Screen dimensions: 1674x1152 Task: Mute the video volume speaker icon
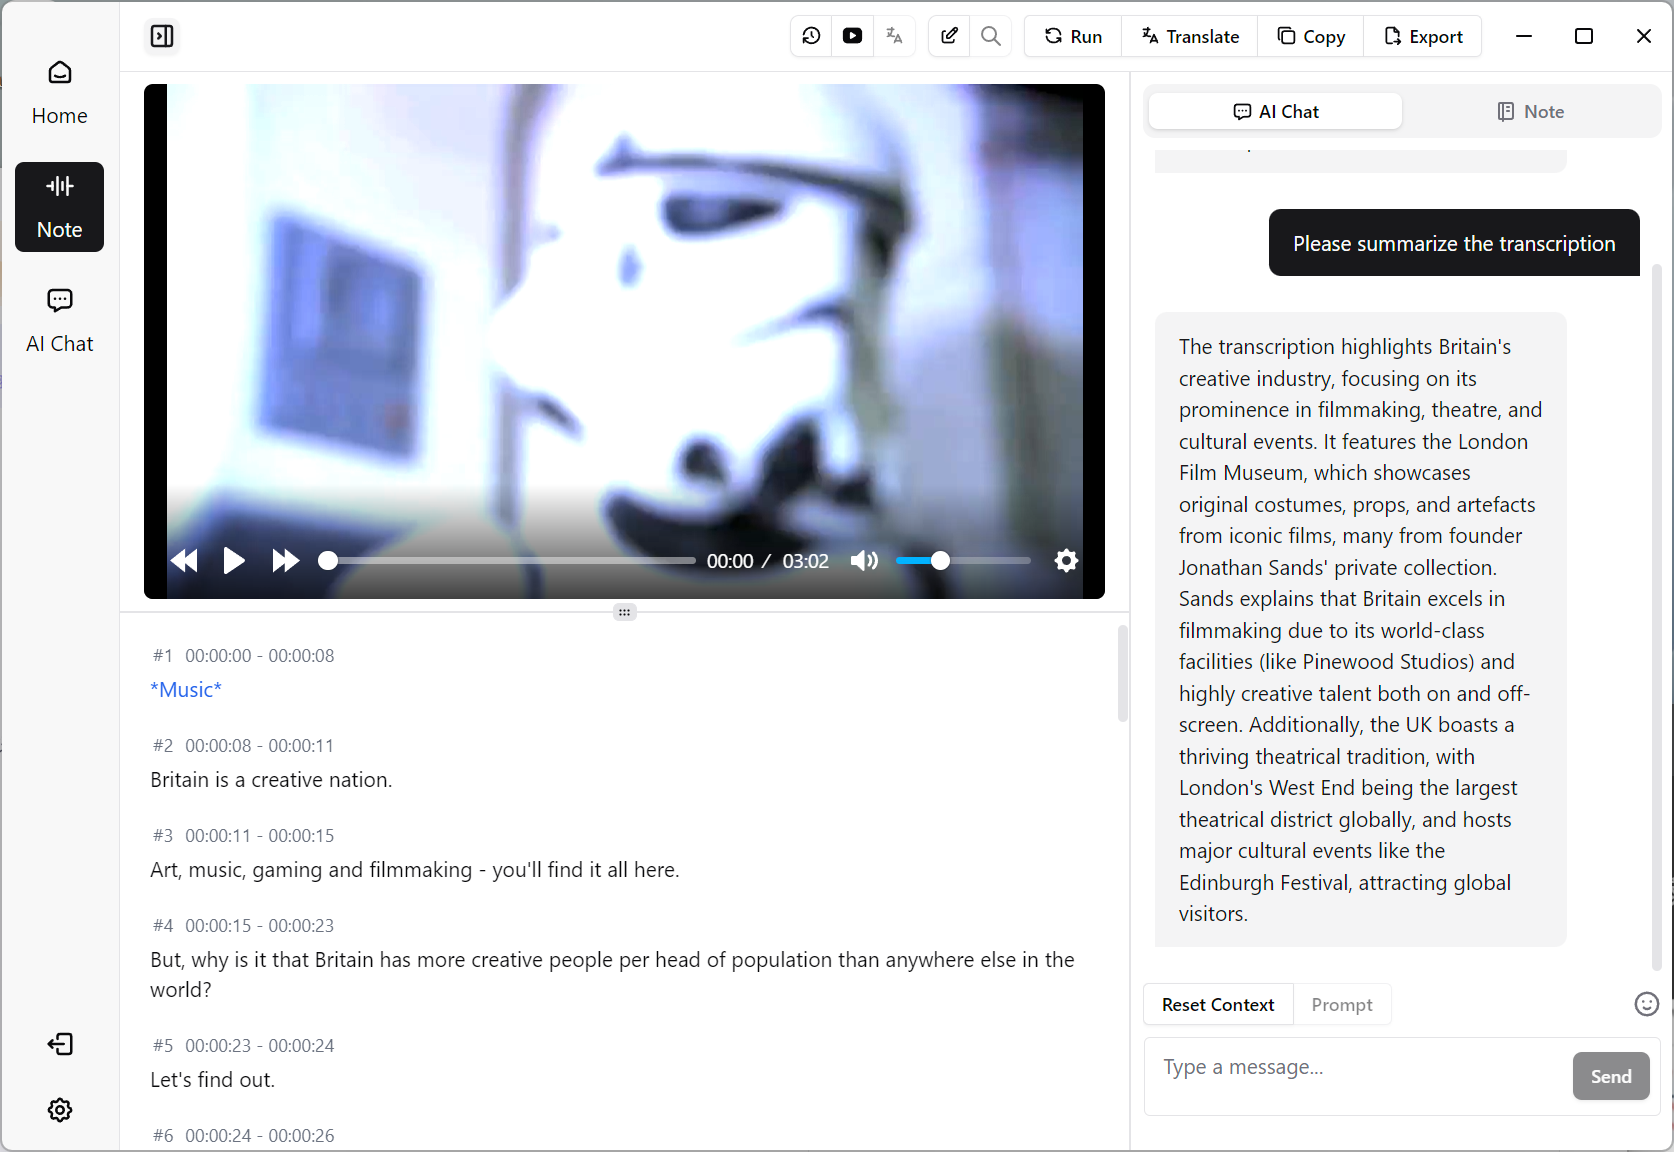pyautogui.click(x=864, y=561)
